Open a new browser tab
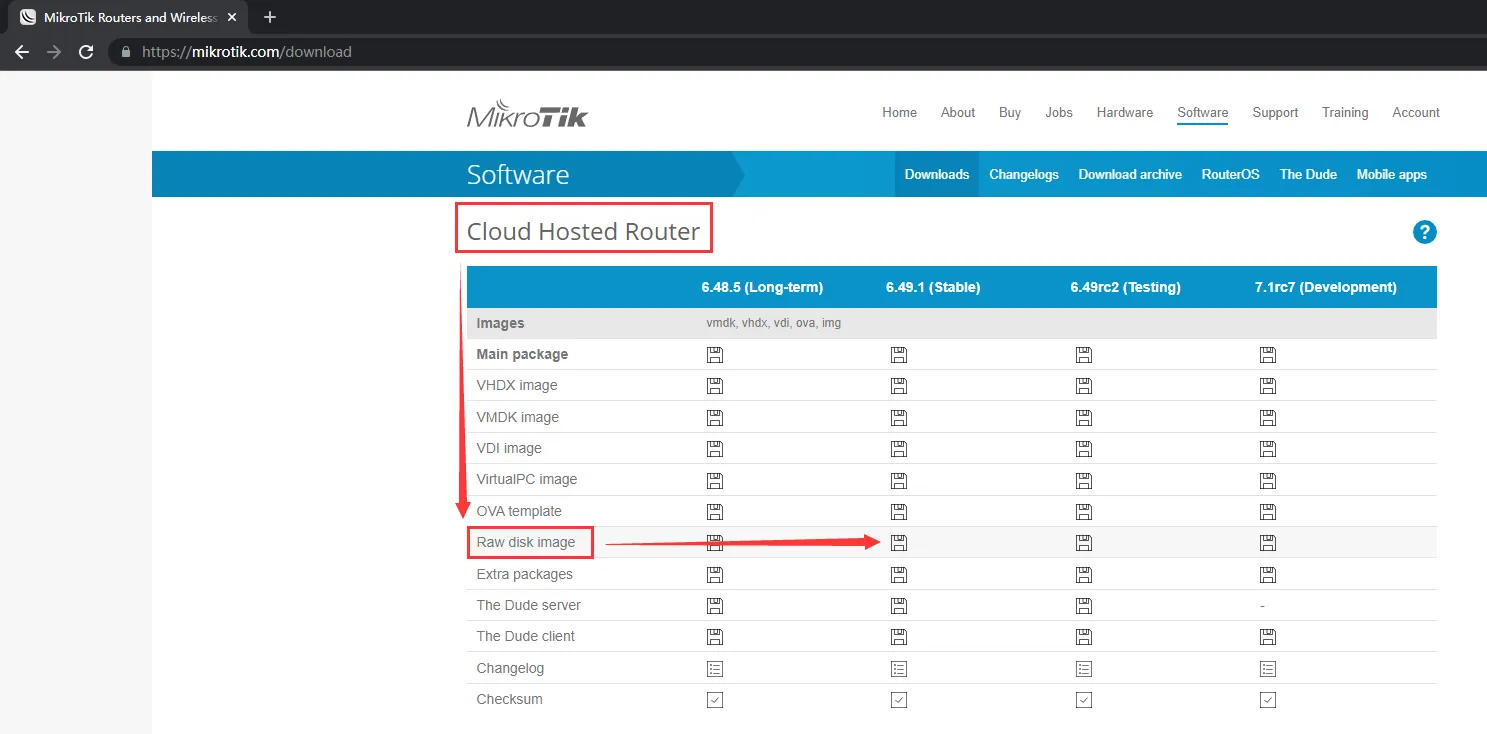This screenshot has height=734, width=1487. 269,17
